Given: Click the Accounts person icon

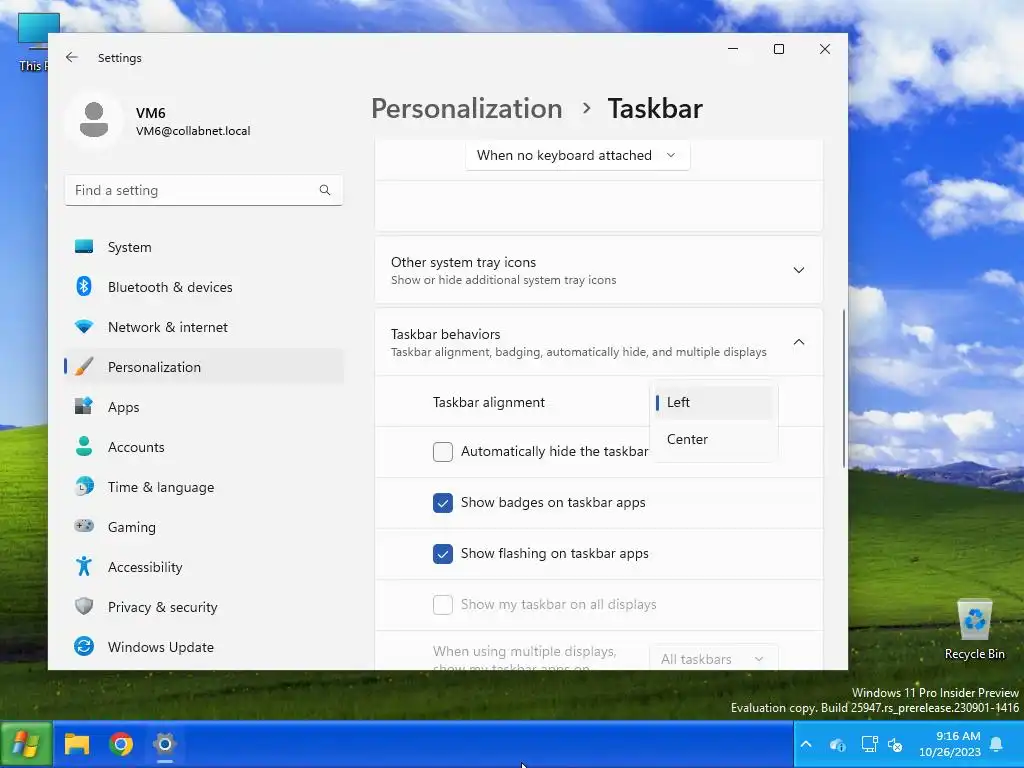Looking at the screenshot, I should (84, 447).
